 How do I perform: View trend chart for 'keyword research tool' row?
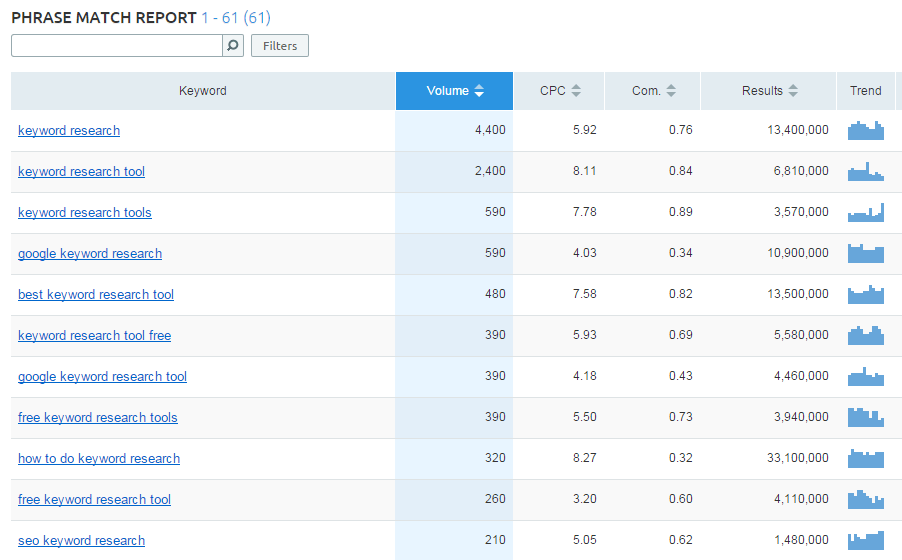pos(866,172)
